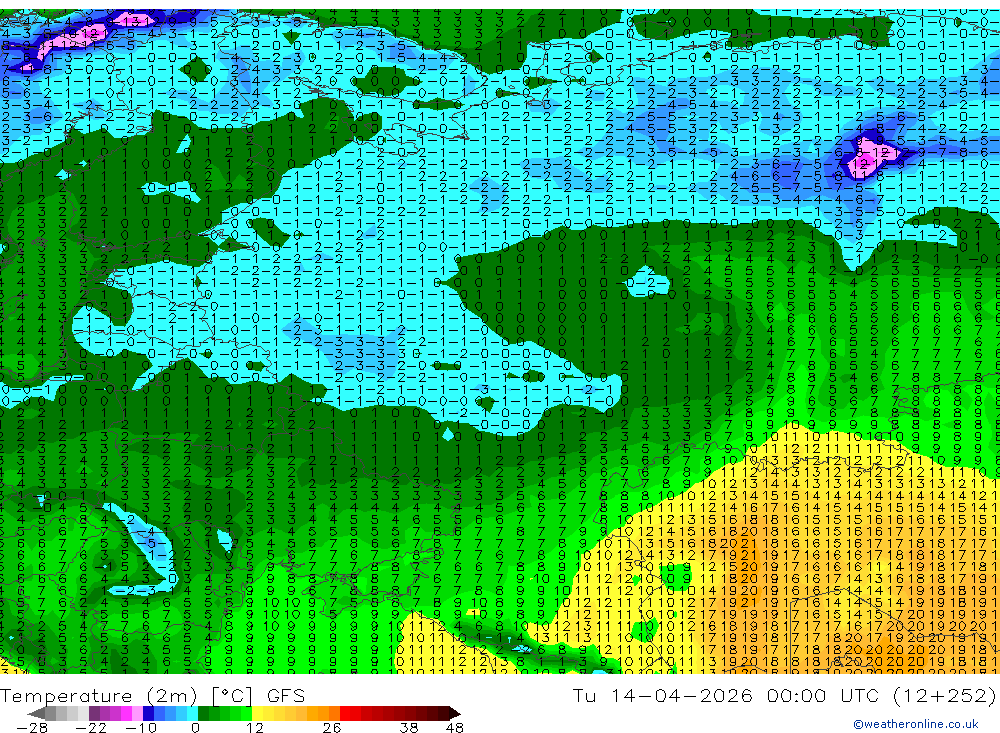This screenshot has width=1000, height=733.
Task: Select the dark blue swatch near -10
Action: click(148, 713)
